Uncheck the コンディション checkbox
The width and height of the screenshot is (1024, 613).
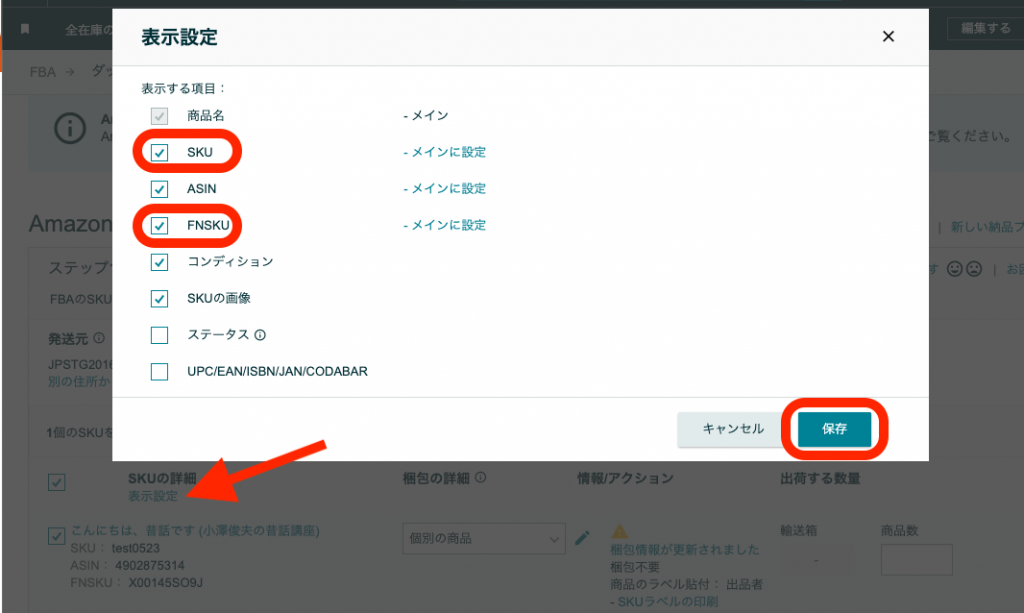click(x=159, y=262)
